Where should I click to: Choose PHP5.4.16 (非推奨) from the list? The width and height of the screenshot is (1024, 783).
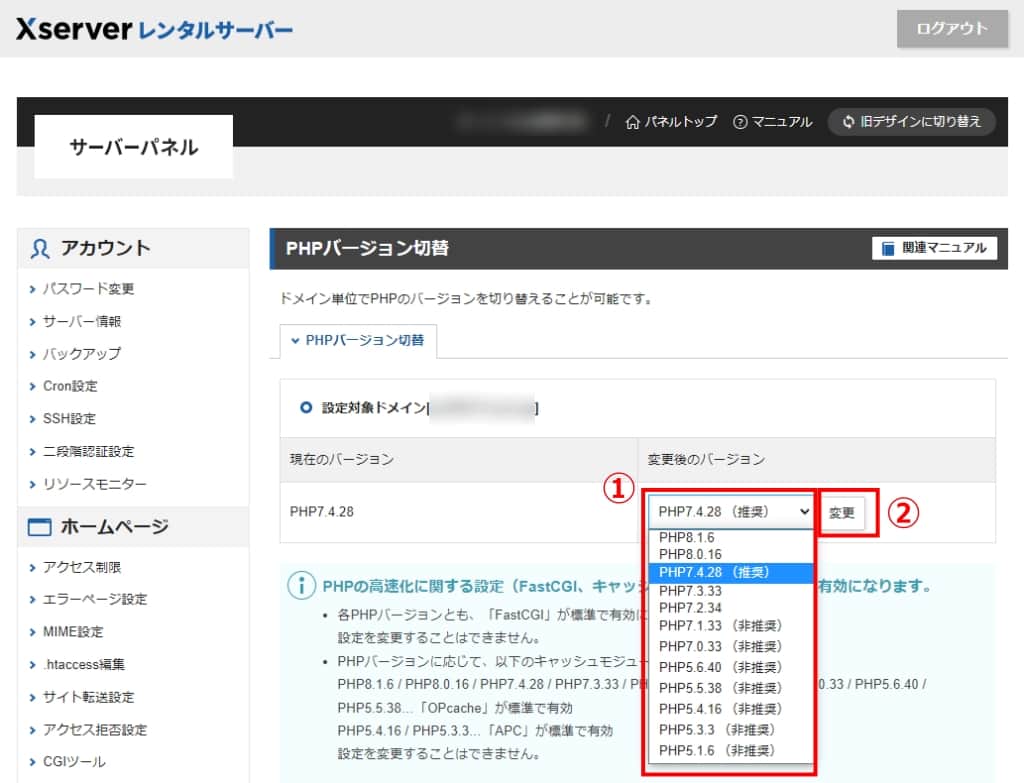(731, 710)
